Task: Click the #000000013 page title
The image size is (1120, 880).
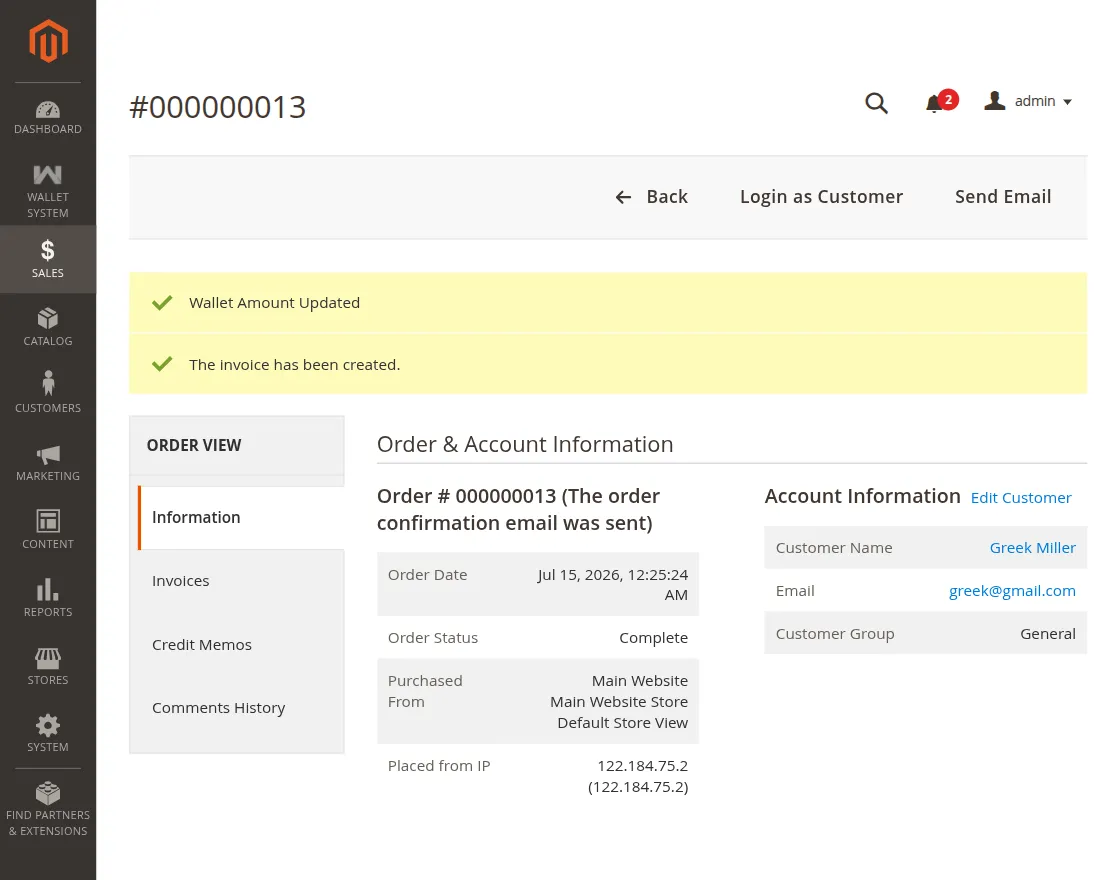Action: point(217,107)
